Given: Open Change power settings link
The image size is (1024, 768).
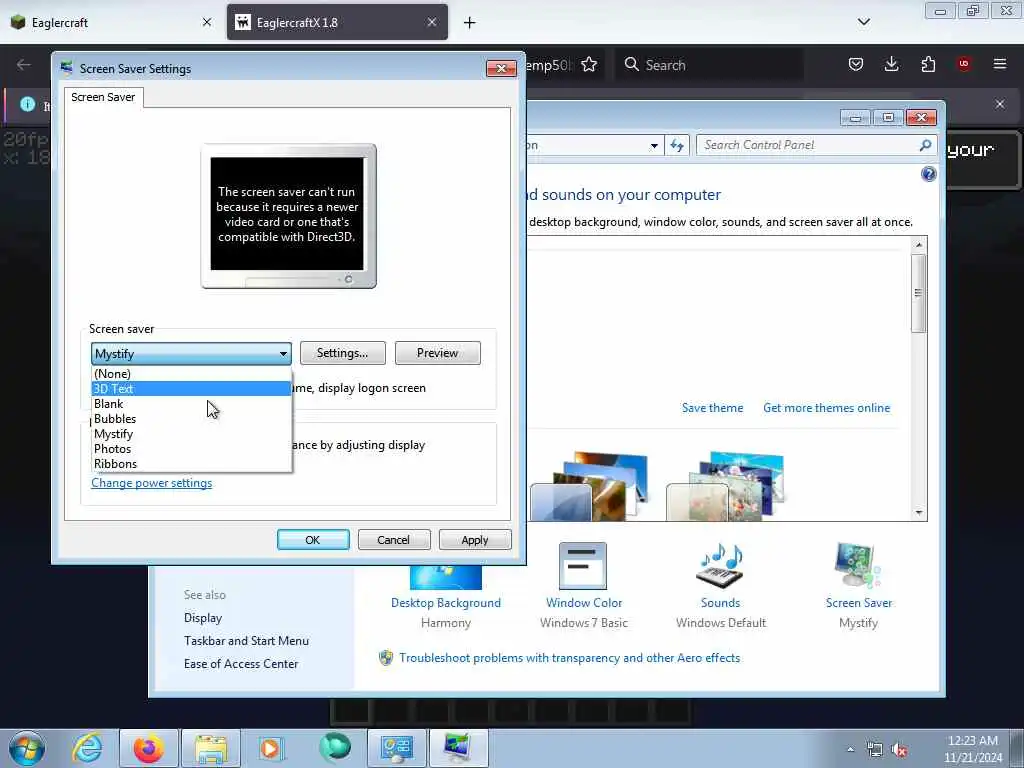Looking at the screenshot, I should [x=152, y=483].
